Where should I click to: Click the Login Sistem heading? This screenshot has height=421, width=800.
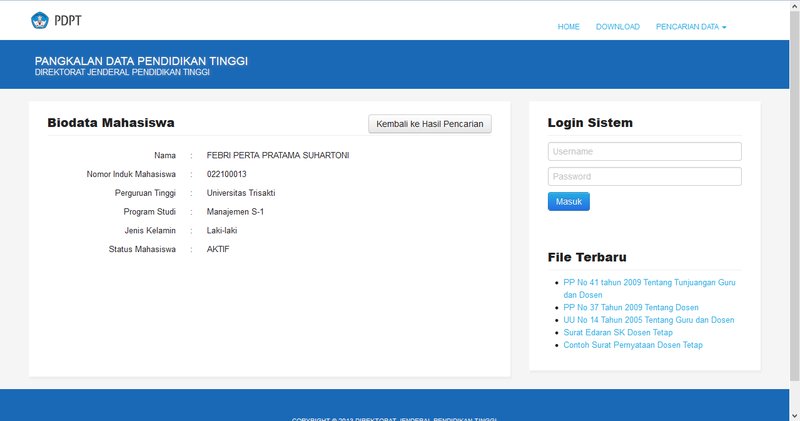tap(590, 122)
